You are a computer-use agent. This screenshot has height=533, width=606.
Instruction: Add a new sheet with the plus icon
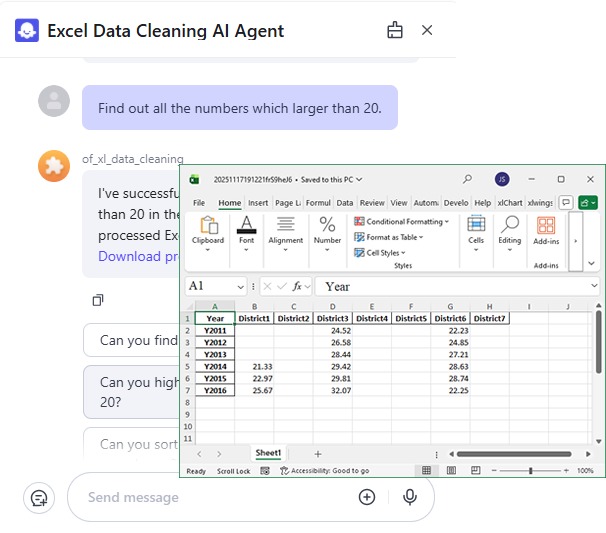tap(318, 454)
